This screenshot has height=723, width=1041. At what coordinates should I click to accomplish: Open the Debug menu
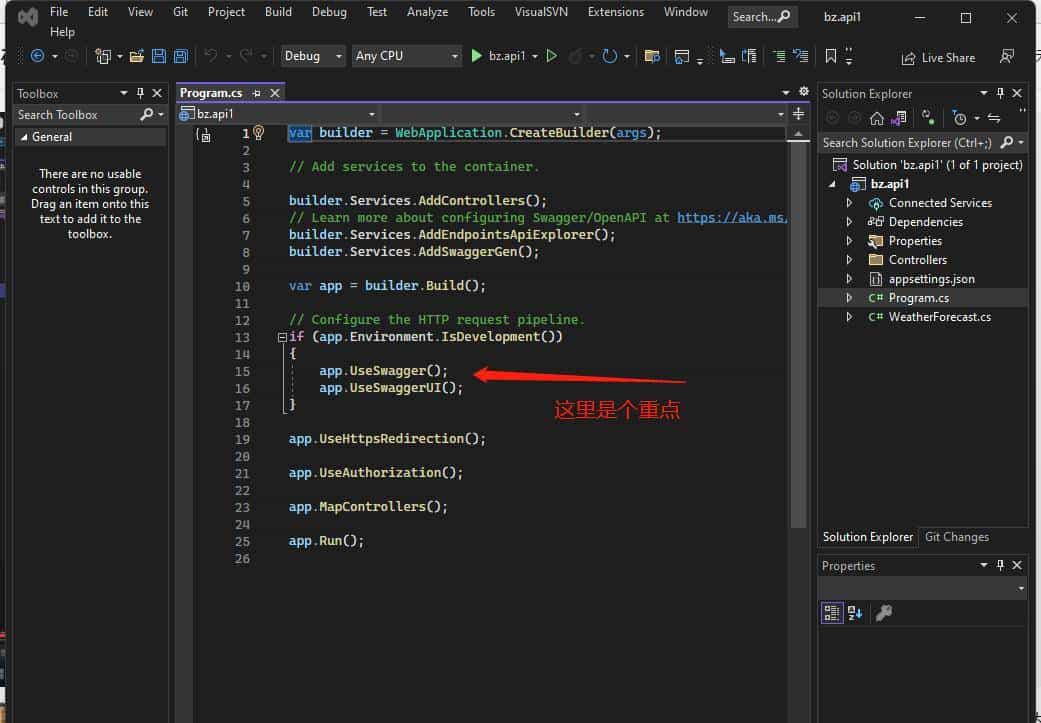(329, 12)
